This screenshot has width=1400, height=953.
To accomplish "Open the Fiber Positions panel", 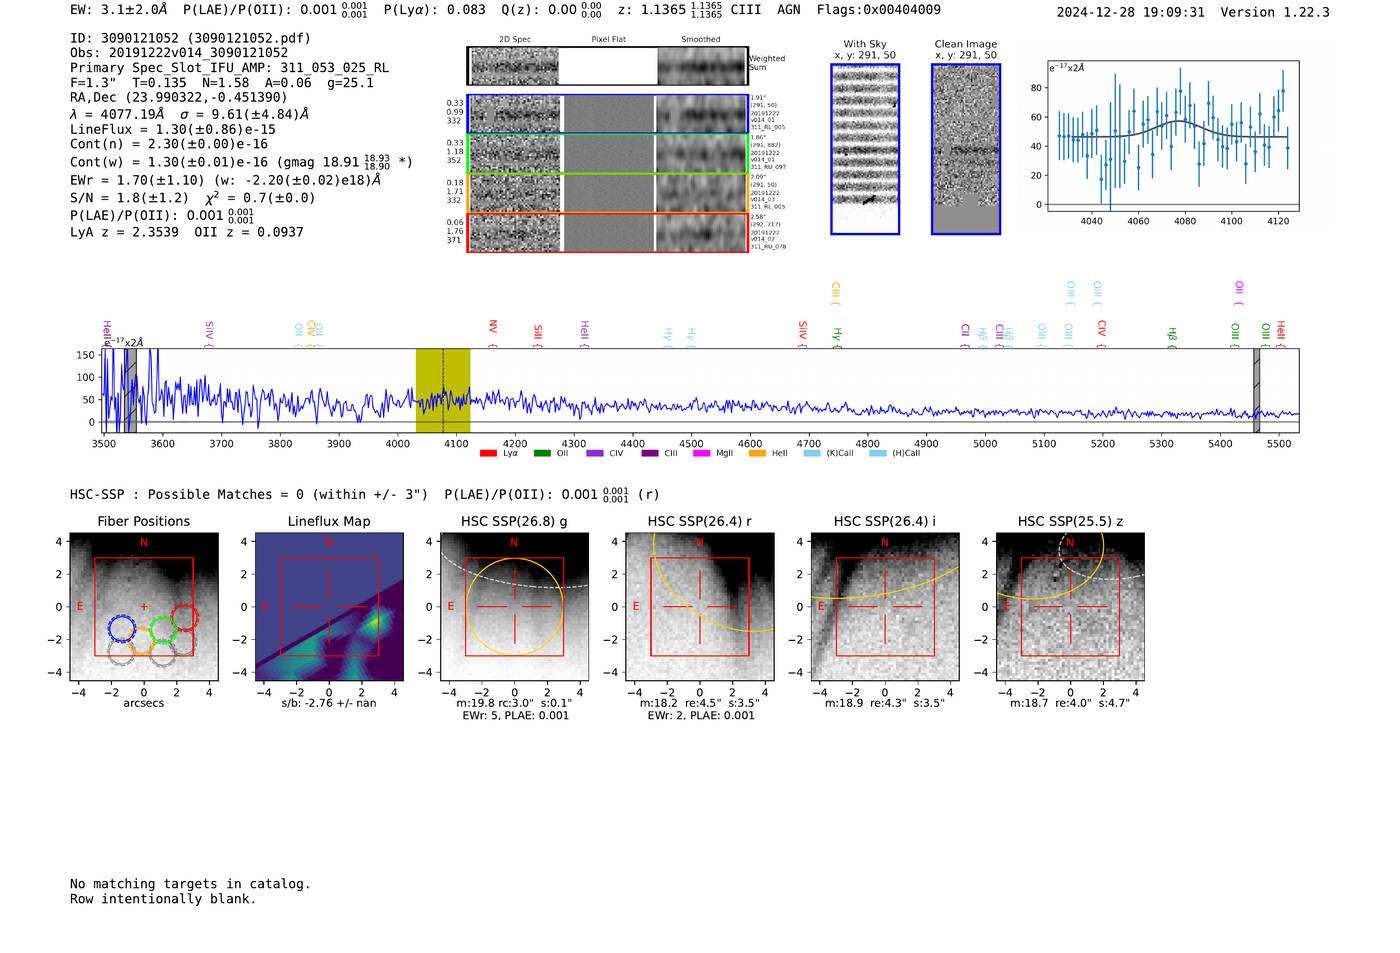I will (143, 607).
